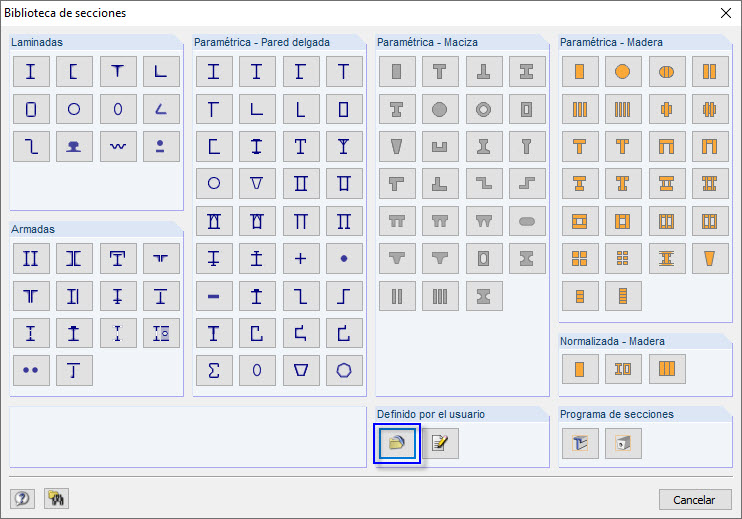Pick the wavy sheet pile section

click(118, 145)
